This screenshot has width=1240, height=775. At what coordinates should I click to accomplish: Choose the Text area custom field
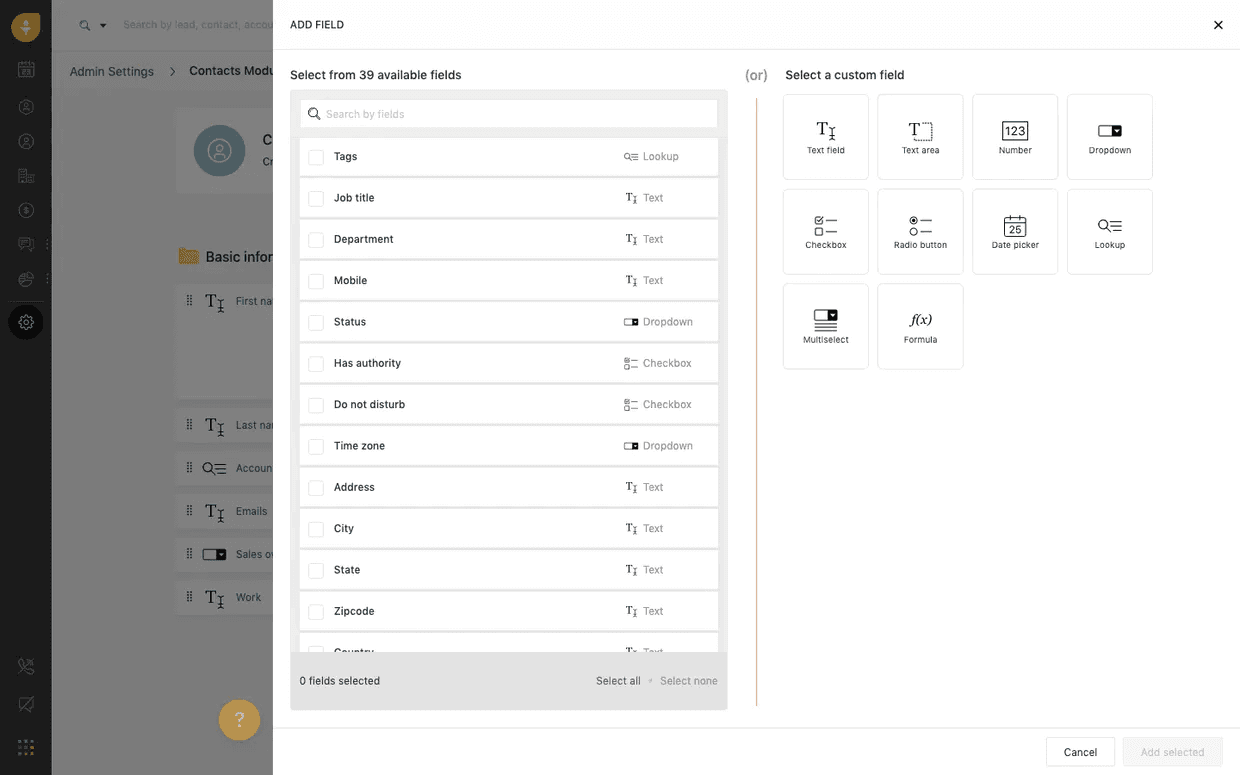(x=920, y=137)
